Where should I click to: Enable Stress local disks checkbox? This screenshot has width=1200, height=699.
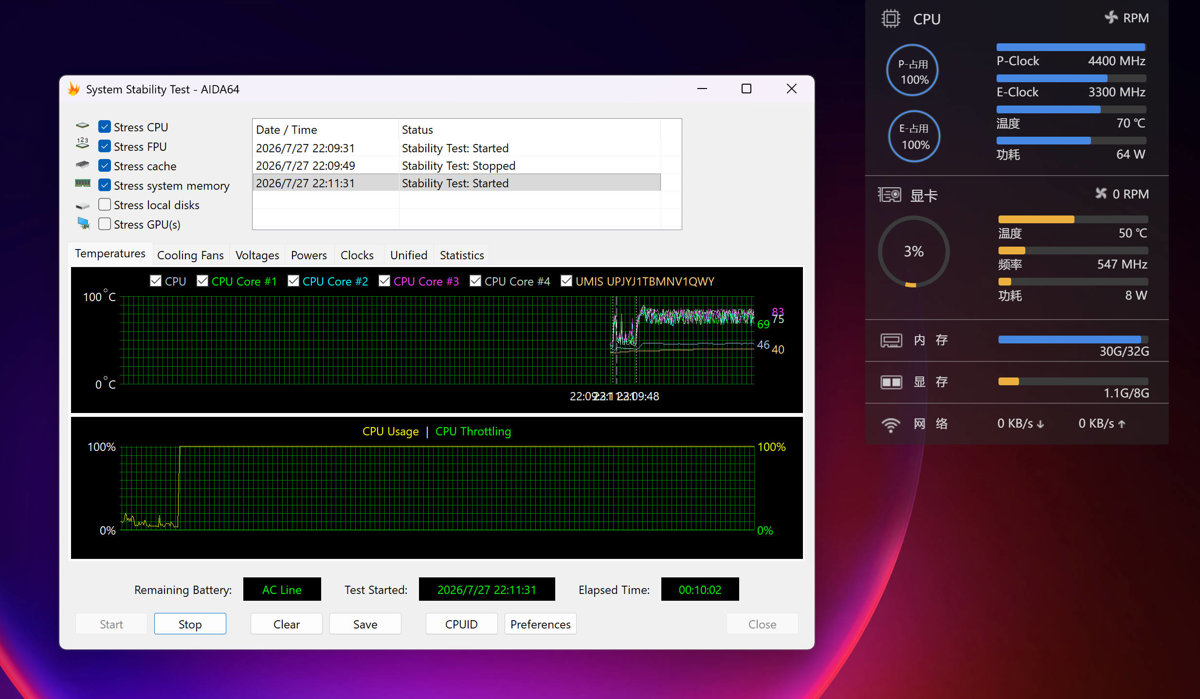coord(104,205)
